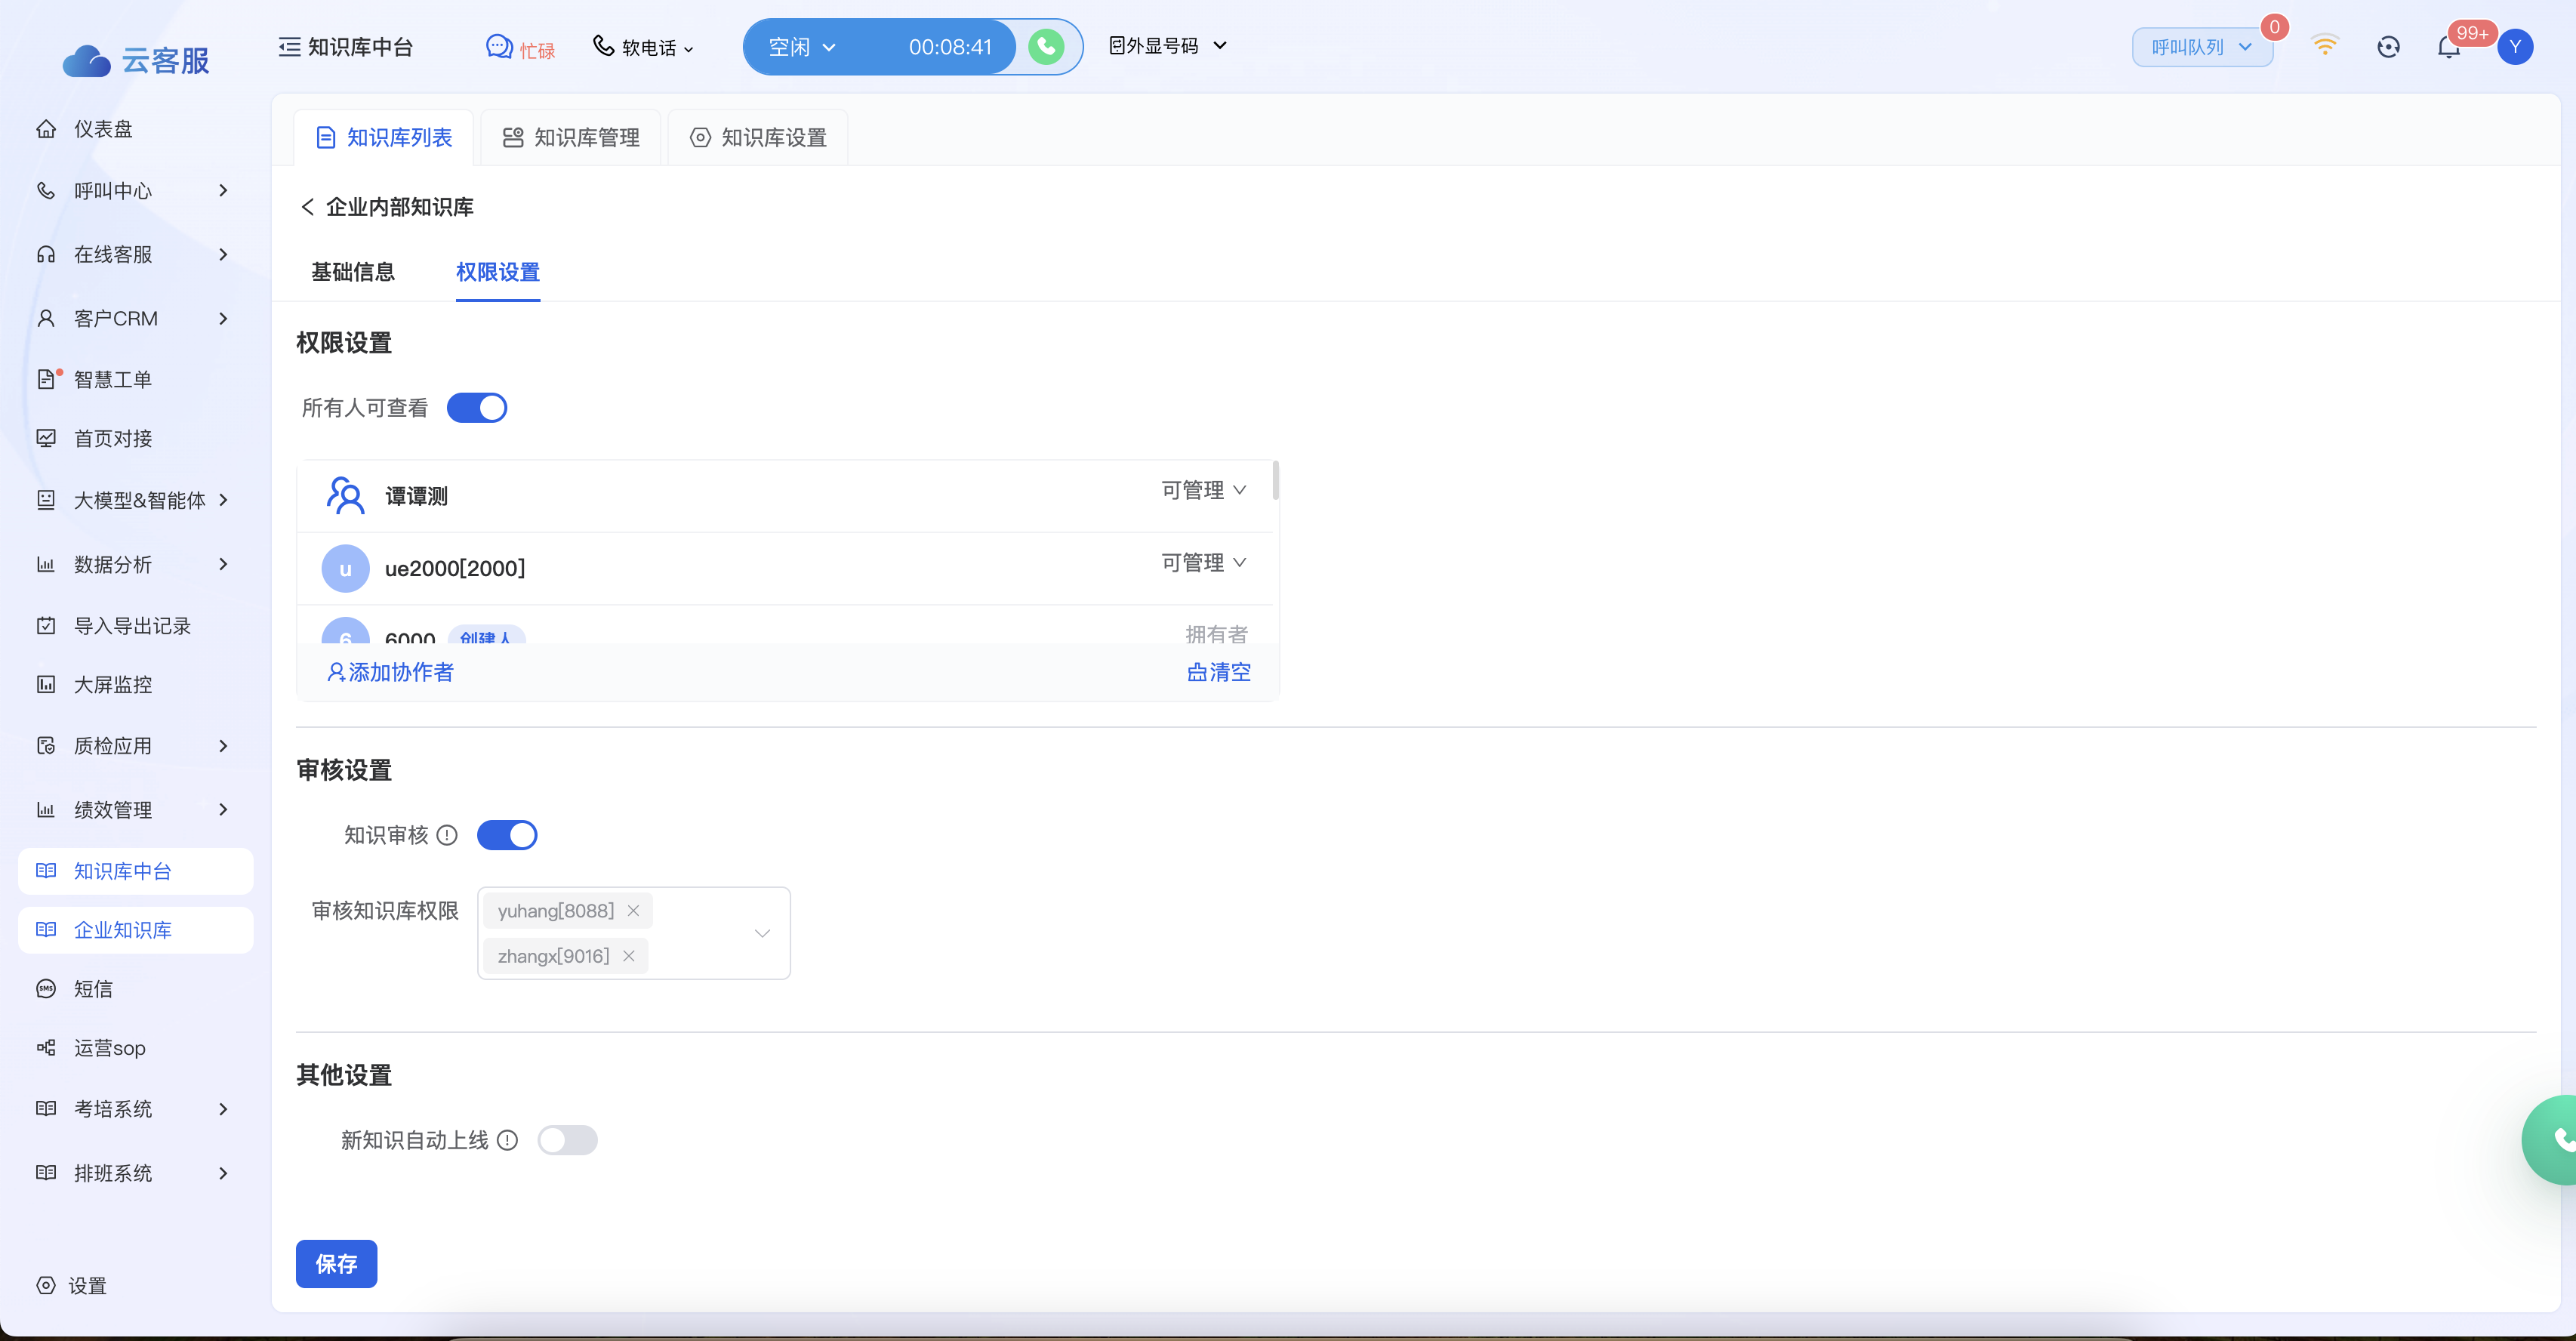This screenshot has height=1341, width=2576.
Task: Enable the 新知识自动上线 switch
Action: 567,1140
